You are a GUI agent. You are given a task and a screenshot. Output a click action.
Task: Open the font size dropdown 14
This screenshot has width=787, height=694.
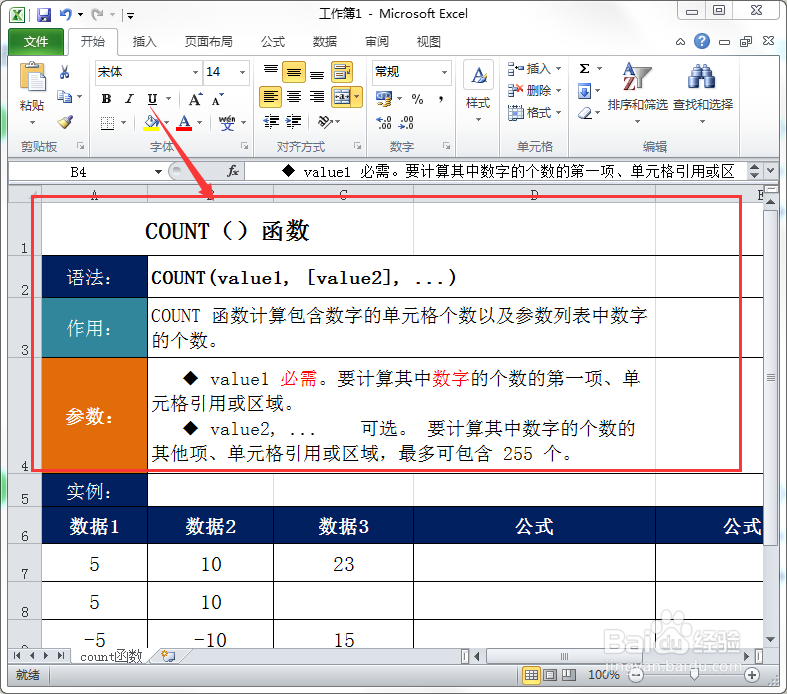(242, 72)
